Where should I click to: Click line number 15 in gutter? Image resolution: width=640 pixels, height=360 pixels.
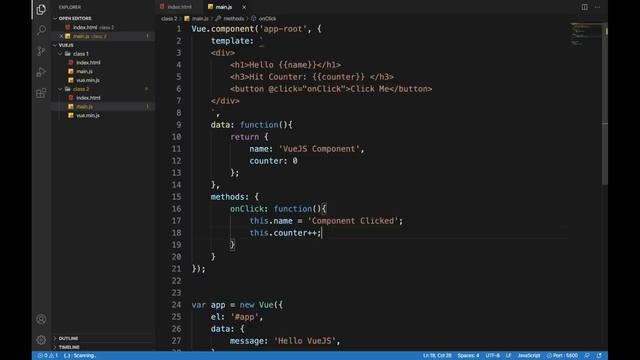(176, 197)
